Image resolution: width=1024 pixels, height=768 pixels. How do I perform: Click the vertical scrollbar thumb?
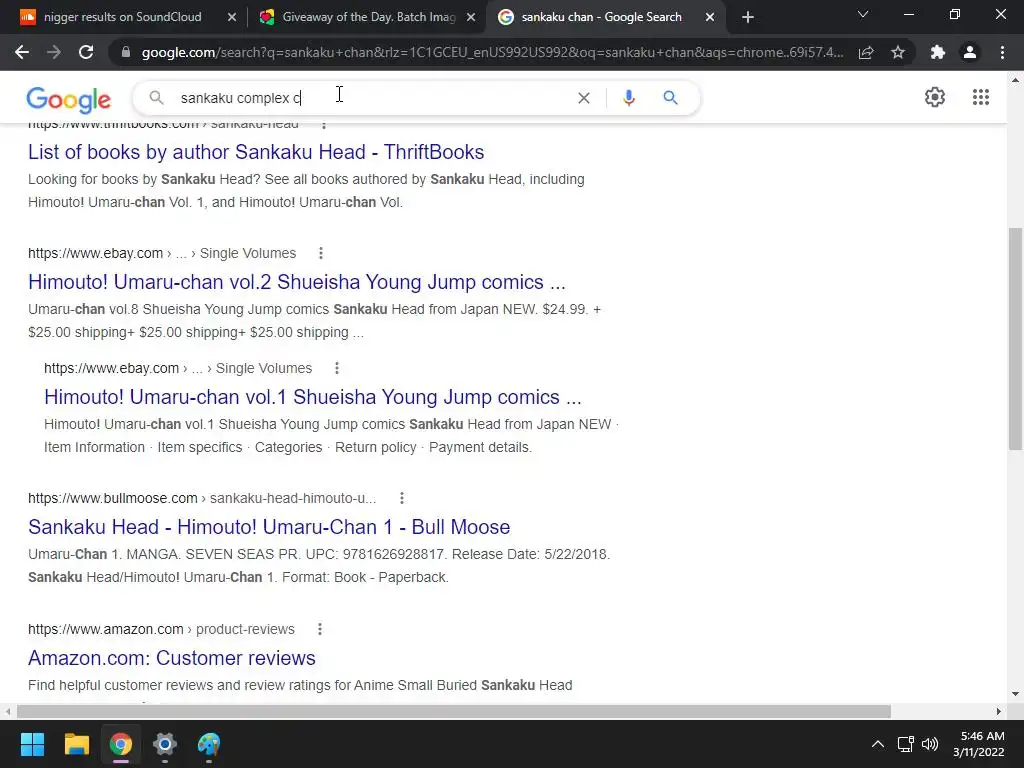pos(1015,338)
